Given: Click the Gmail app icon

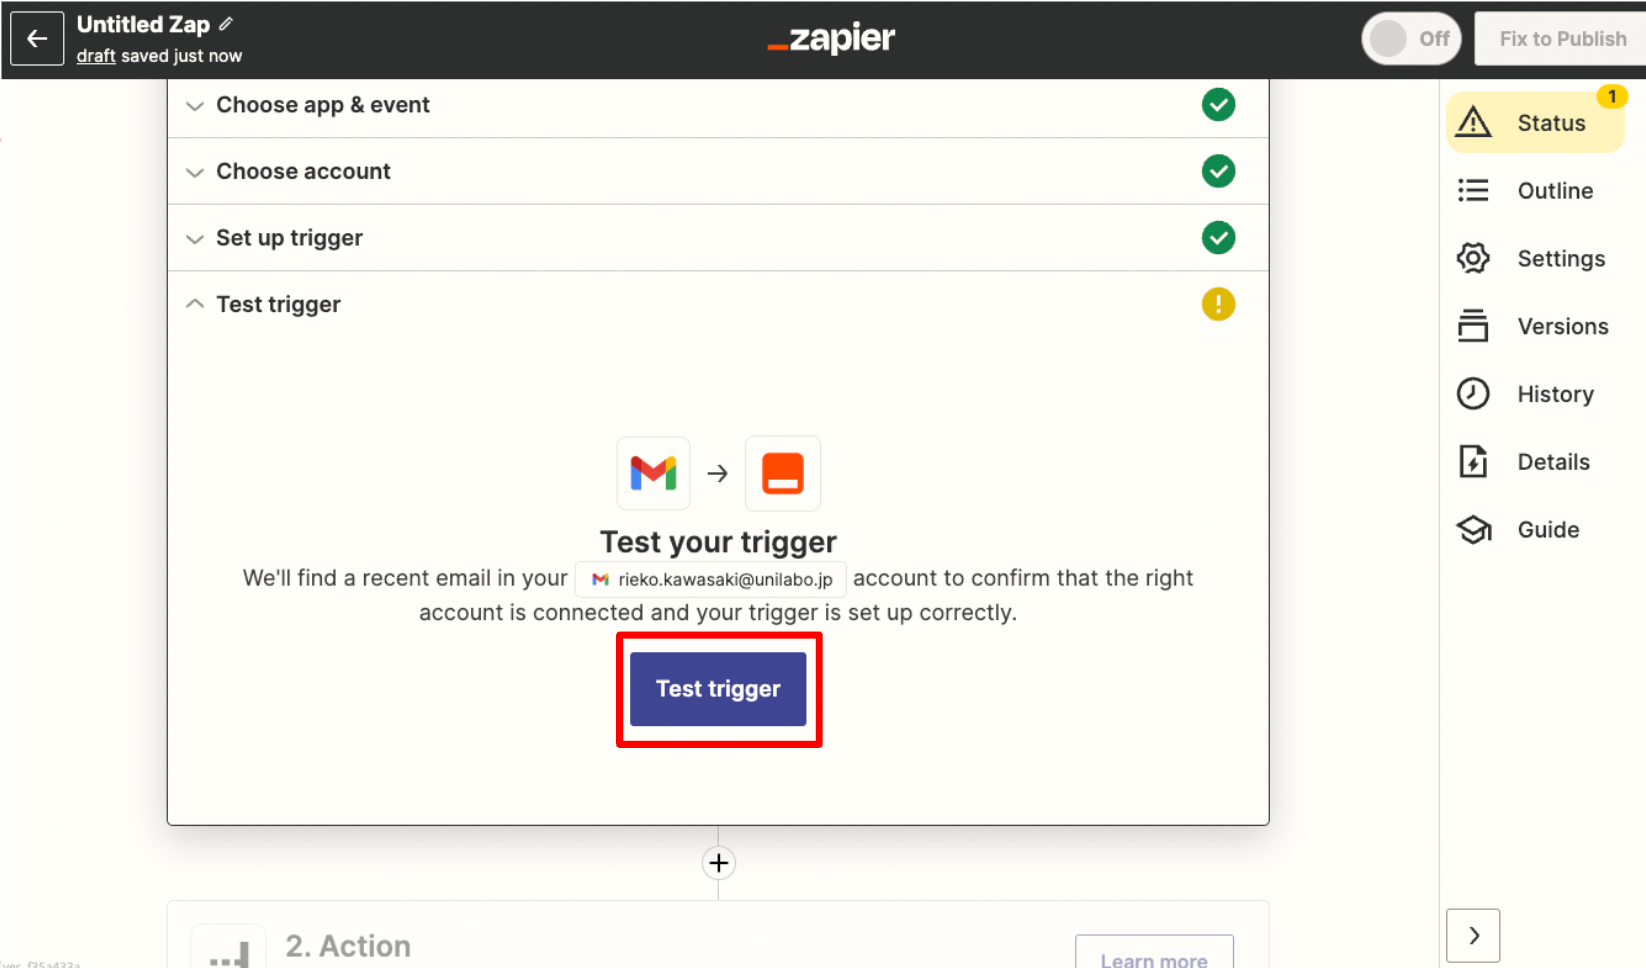Looking at the screenshot, I should click(653, 473).
